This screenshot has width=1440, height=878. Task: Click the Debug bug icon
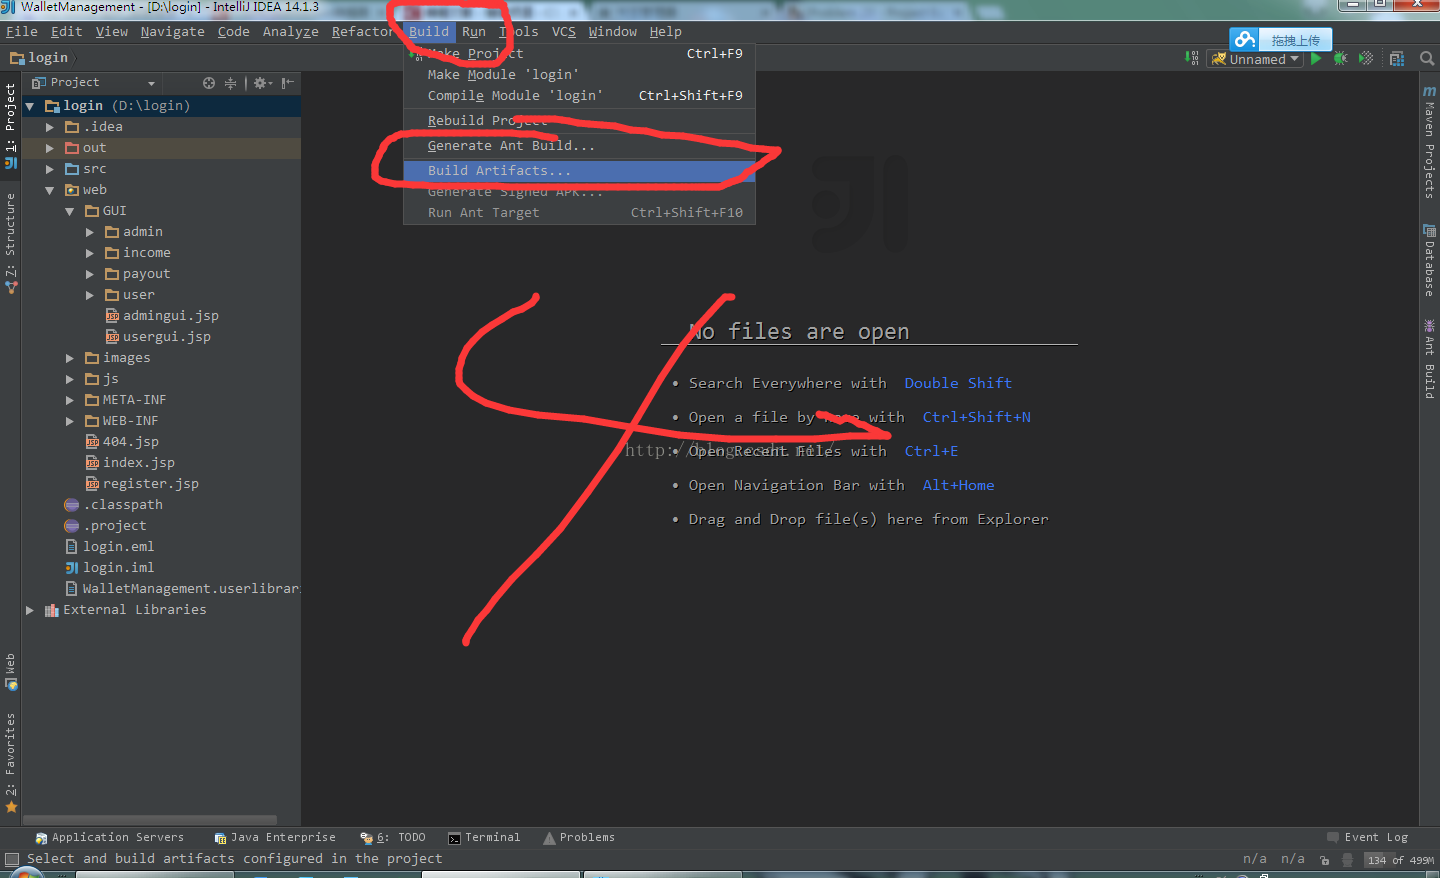[x=1340, y=59]
